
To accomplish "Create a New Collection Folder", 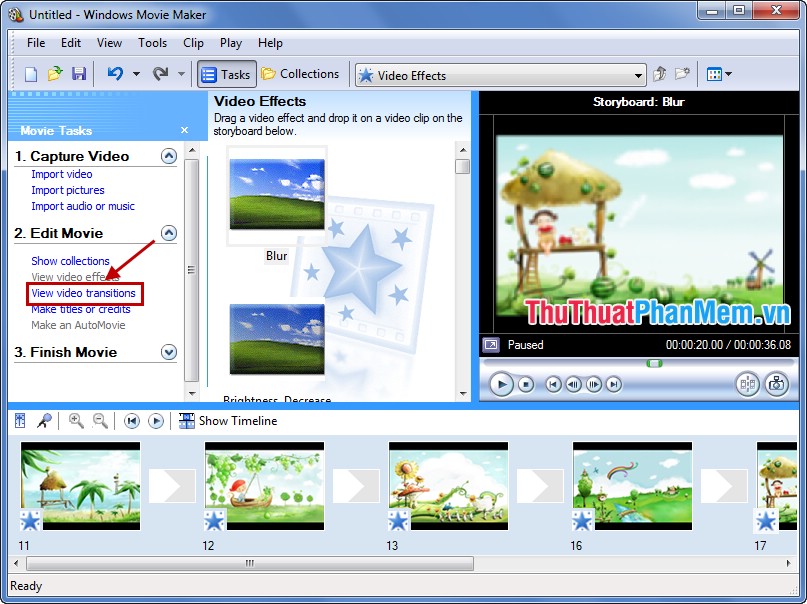I will coord(683,73).
